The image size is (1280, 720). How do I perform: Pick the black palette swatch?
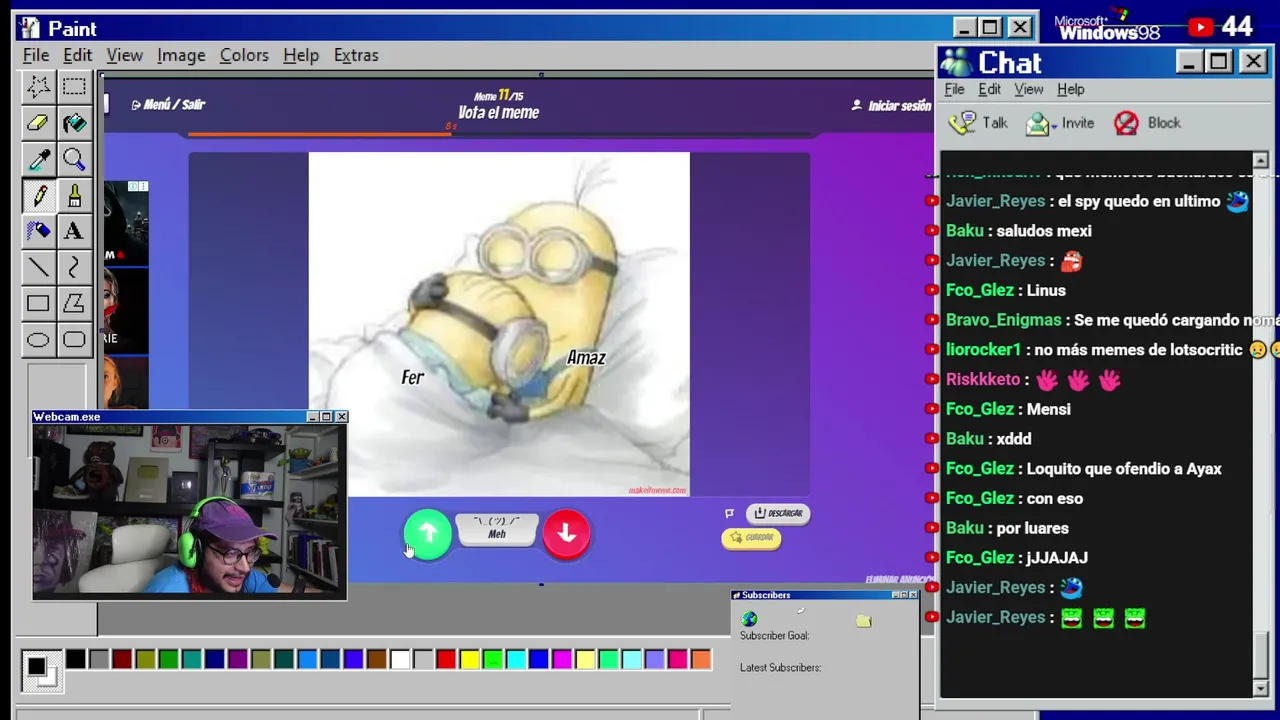[76, 659]
